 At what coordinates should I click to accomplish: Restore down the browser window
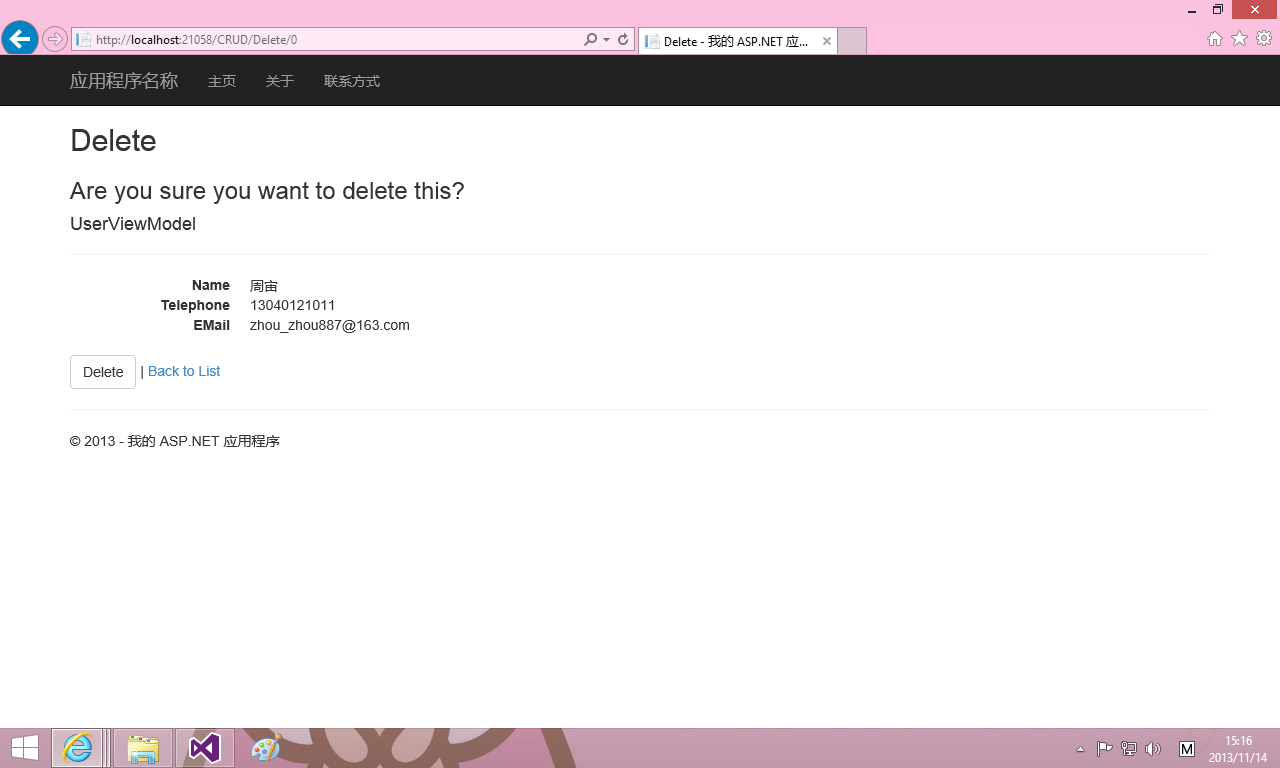1218,10
